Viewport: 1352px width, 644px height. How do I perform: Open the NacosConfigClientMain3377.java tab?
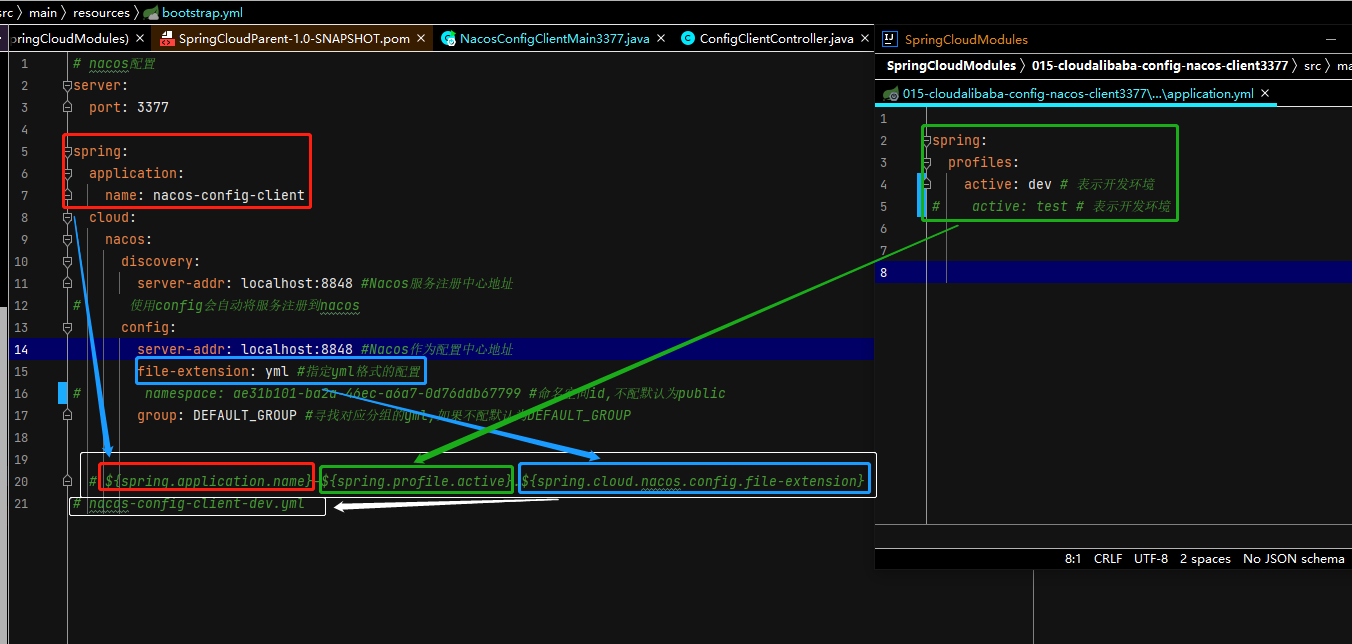pos(555,38)
